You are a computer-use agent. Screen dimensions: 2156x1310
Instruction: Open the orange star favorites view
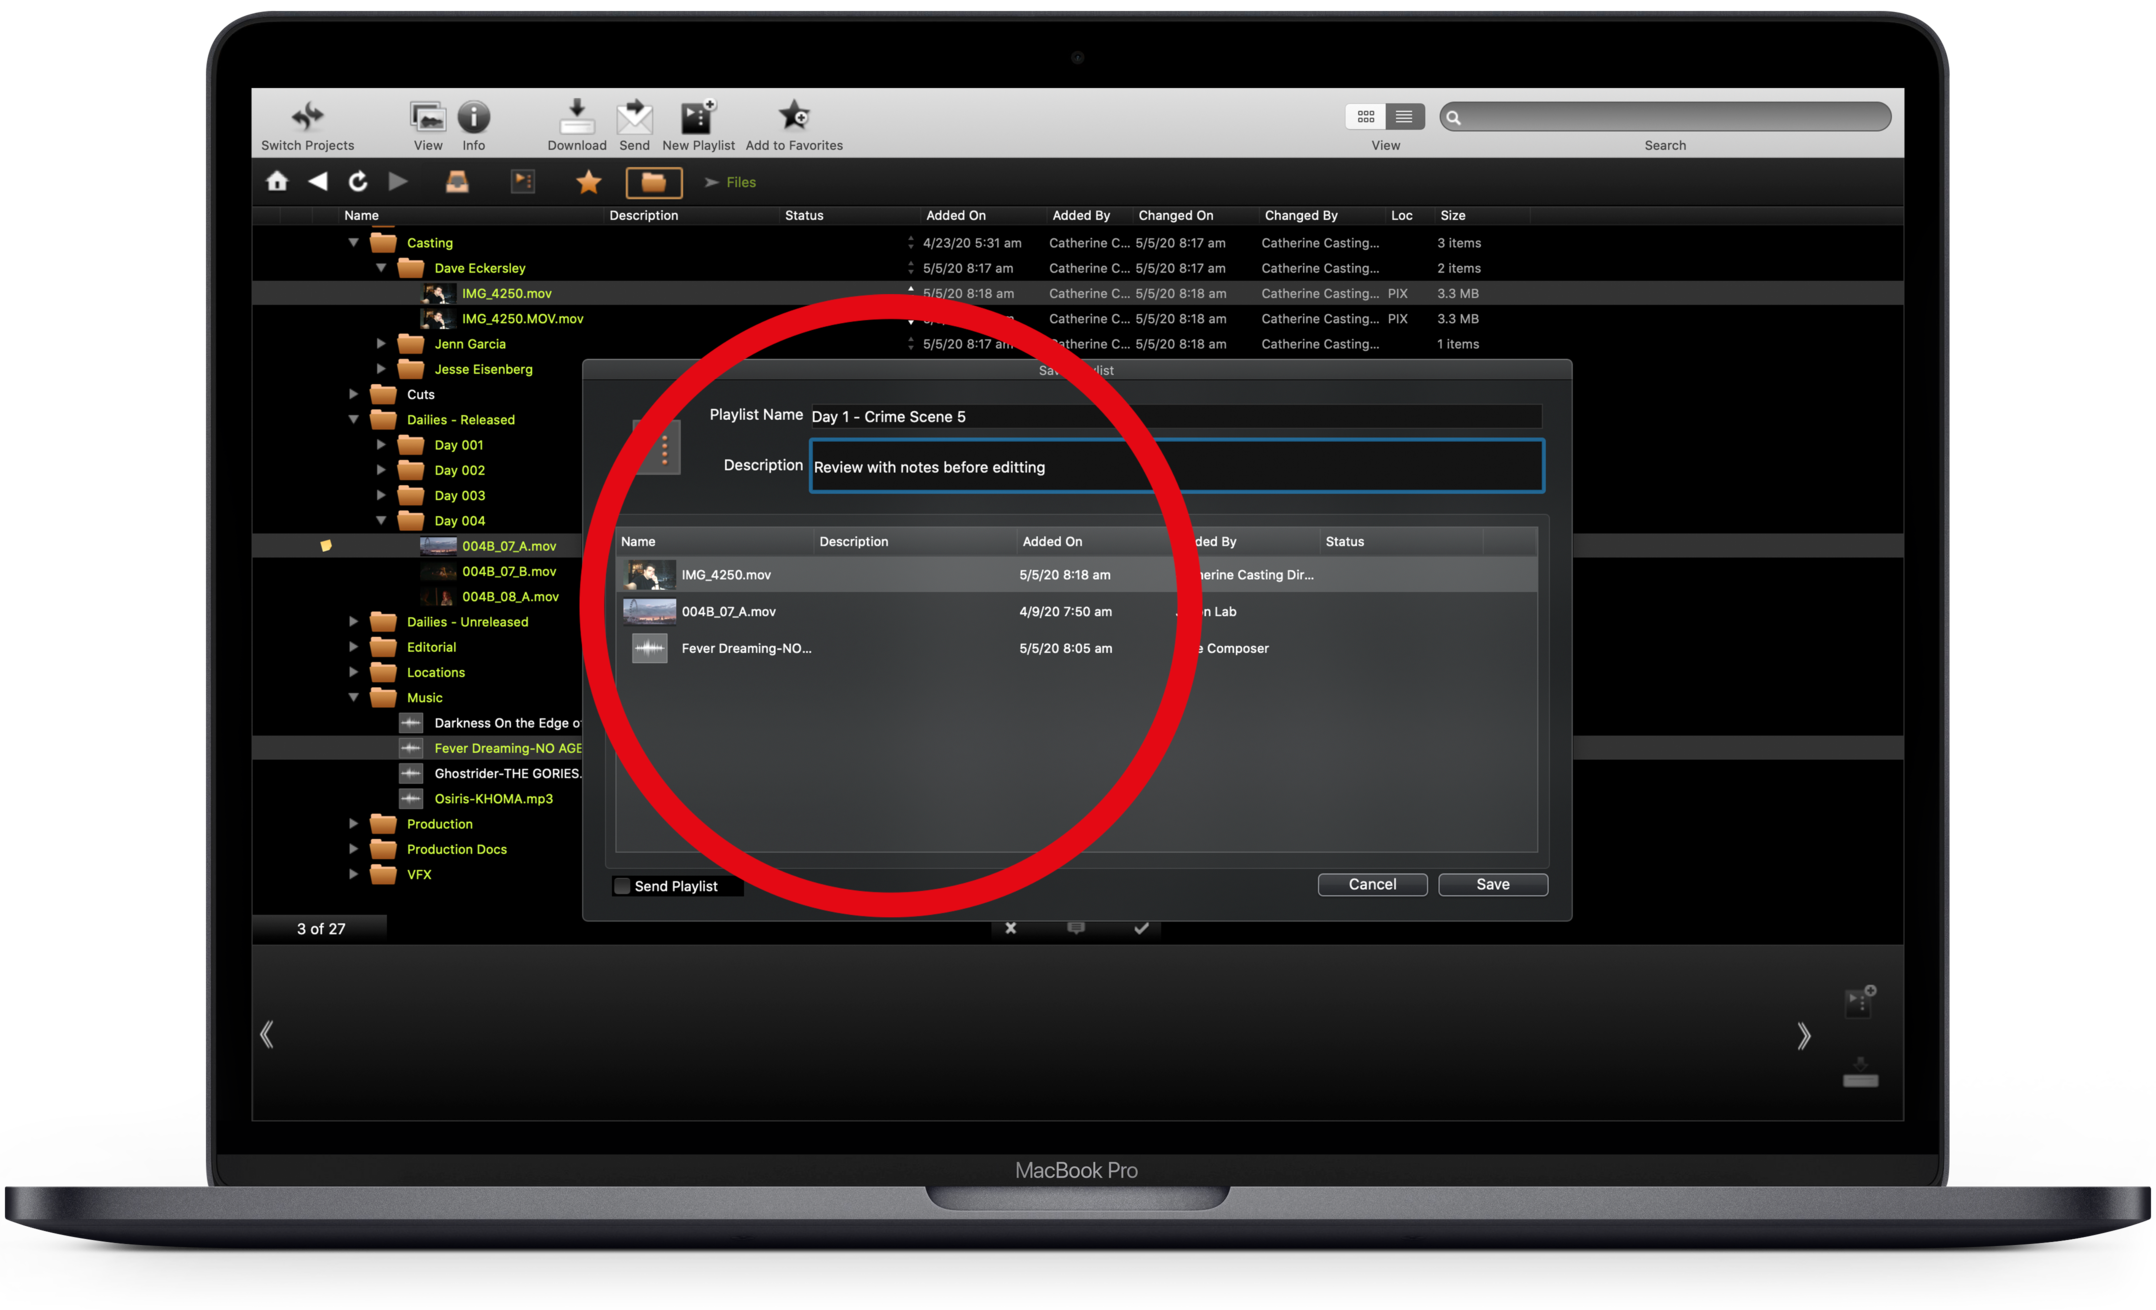pos(589,182)
